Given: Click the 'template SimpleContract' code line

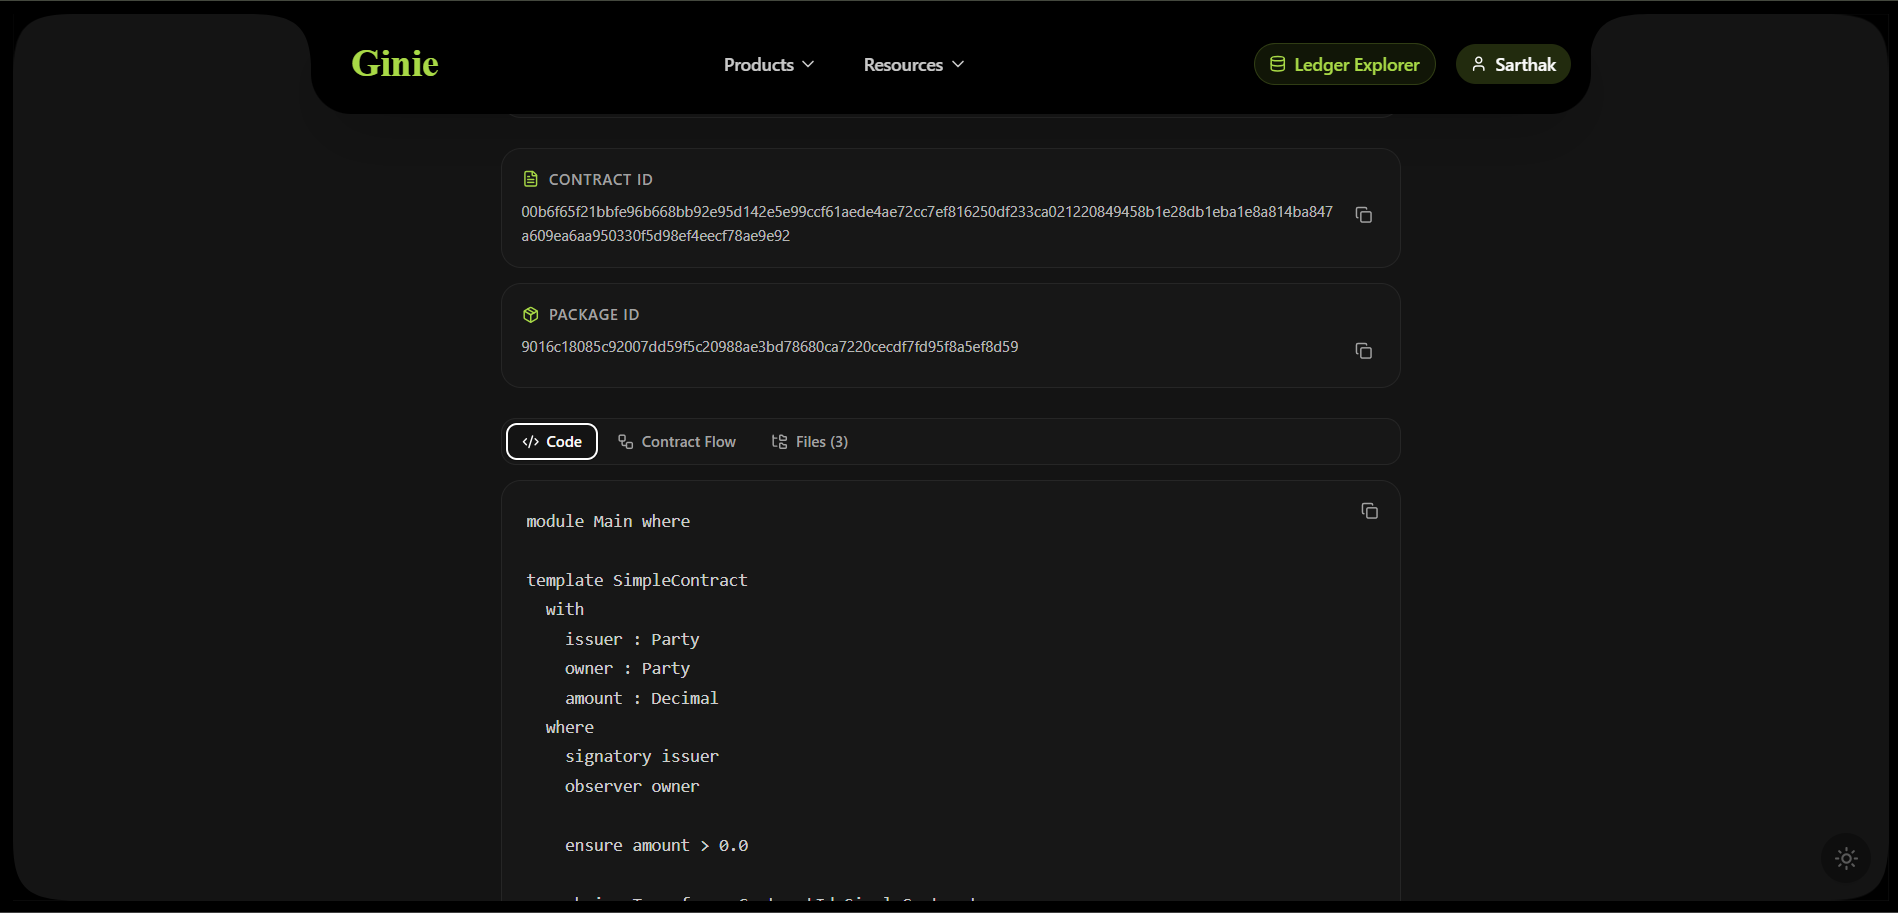Looking at the screenshot, I should 637,580.
